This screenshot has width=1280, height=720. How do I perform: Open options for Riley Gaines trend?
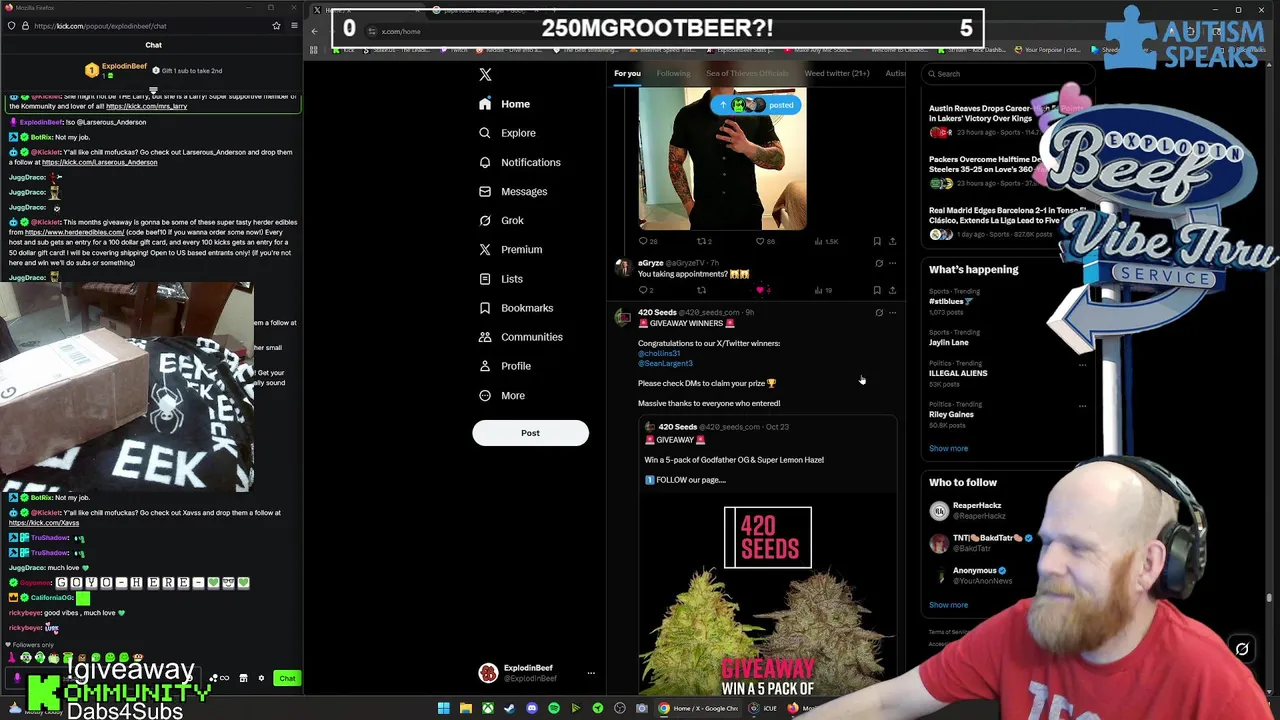[x=1082, y=406]
